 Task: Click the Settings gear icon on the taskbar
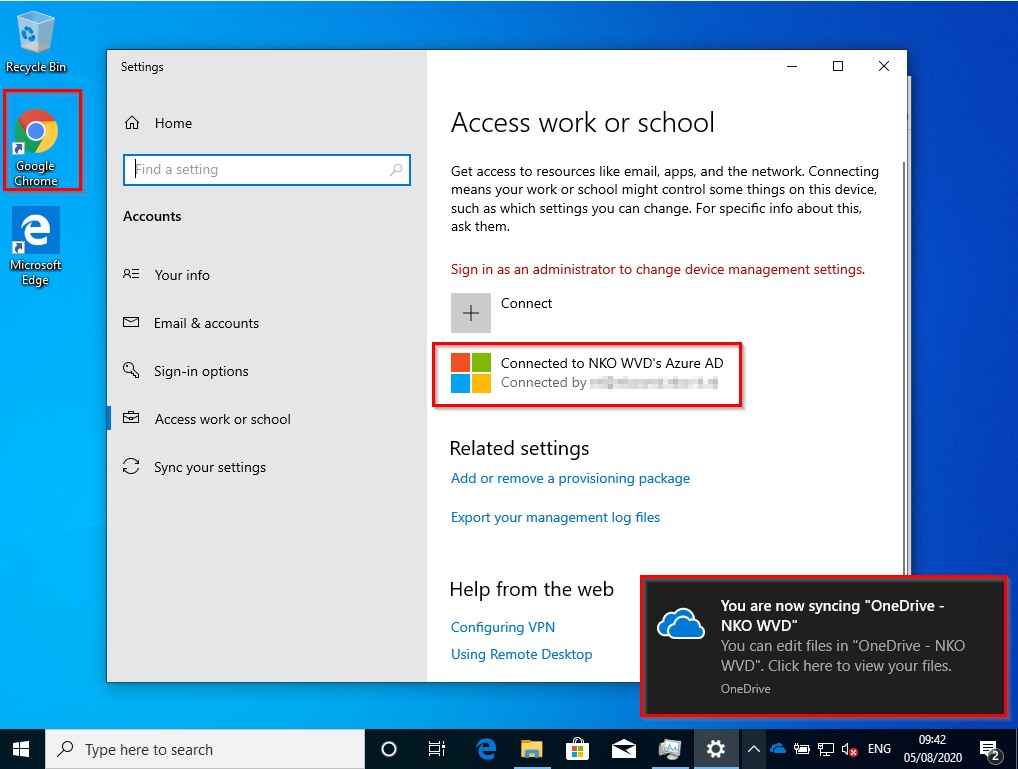[x=715, y=750]
